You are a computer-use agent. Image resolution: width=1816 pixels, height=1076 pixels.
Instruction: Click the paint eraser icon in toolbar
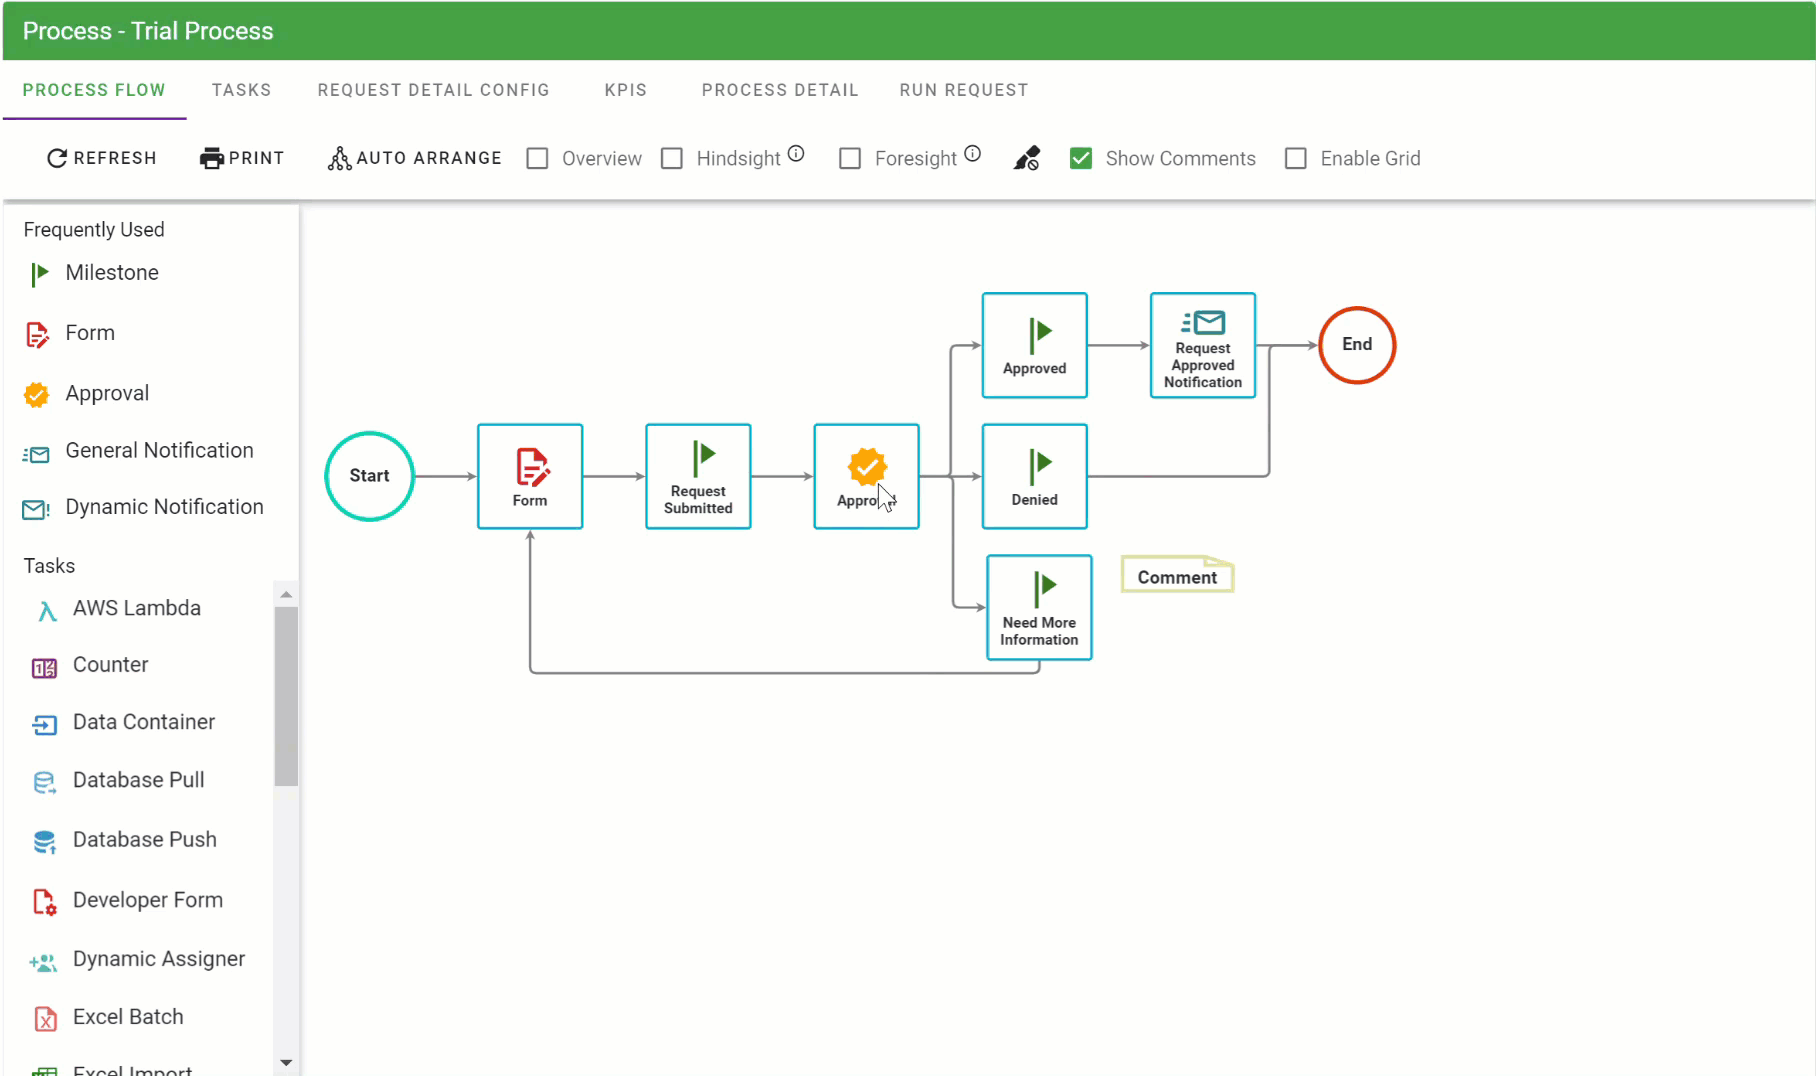coord(1027,159)
